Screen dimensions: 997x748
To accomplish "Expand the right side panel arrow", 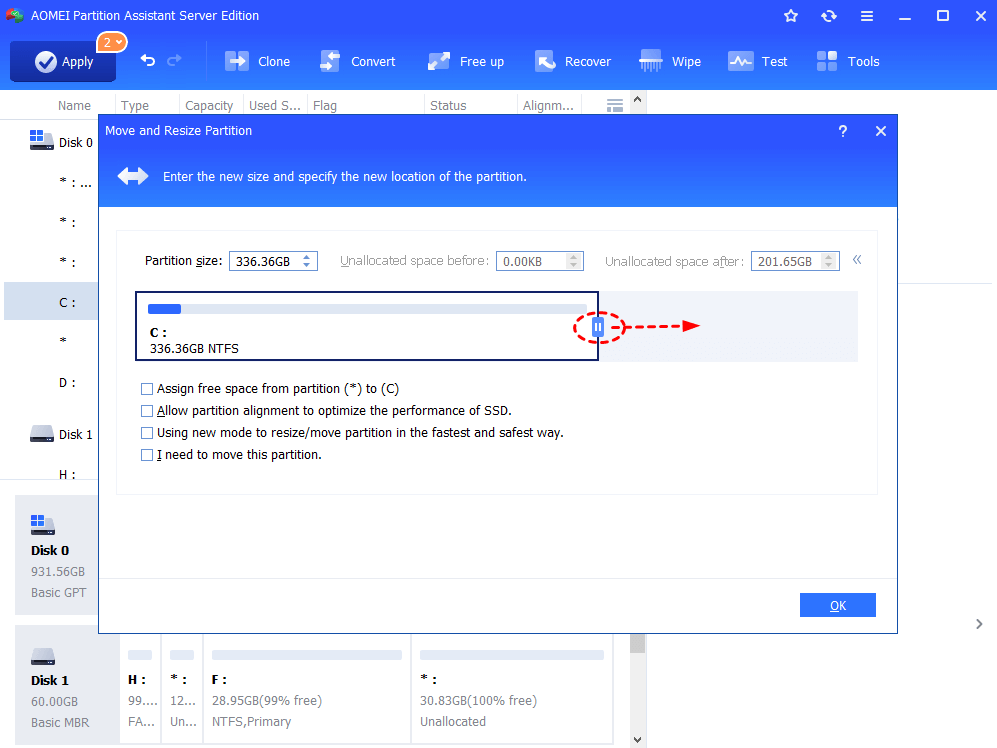I will coord(979,624).
